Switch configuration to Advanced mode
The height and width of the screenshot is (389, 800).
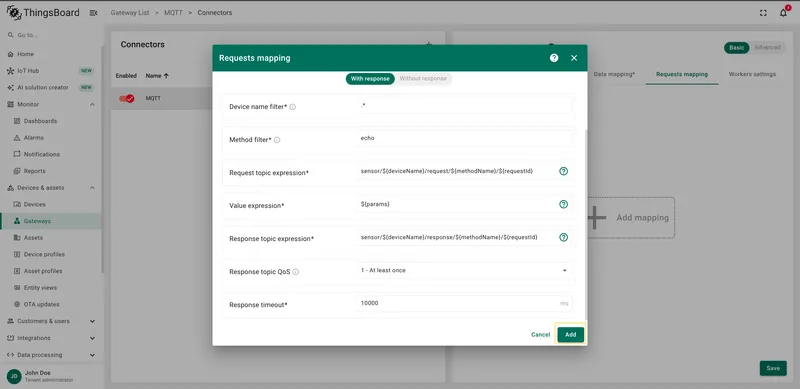tap(767, 47)
